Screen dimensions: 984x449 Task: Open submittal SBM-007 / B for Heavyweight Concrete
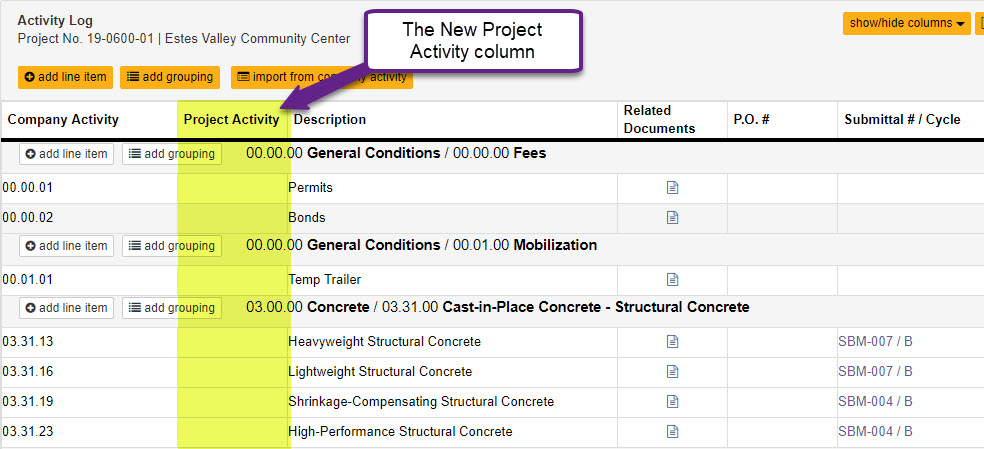tap(875, 341)
